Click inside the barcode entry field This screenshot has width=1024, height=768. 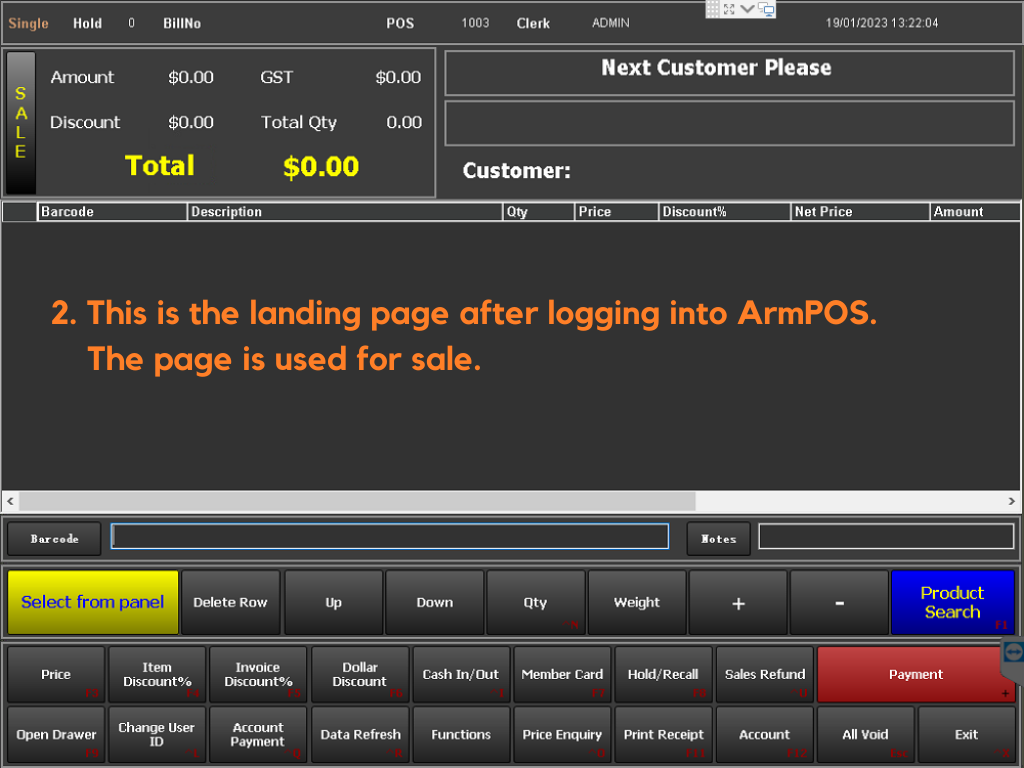390,536
